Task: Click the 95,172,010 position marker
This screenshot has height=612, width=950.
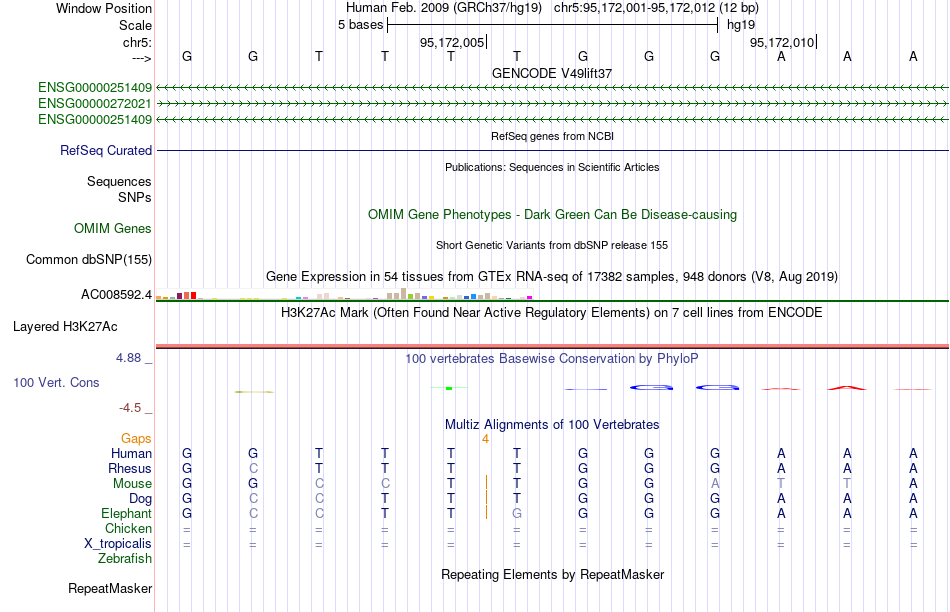Action: (782, 42)
